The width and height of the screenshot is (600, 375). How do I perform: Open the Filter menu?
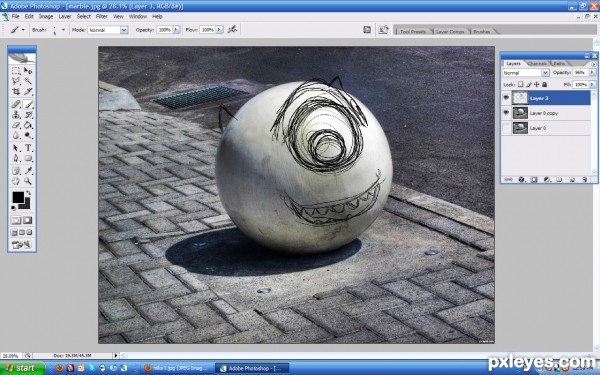[101, 16]
